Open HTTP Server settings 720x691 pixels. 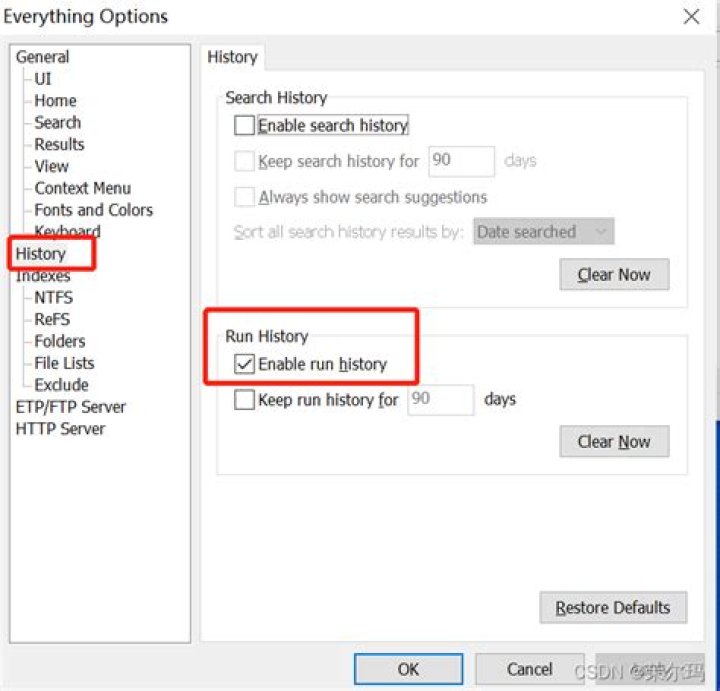[x=61, y=428]
